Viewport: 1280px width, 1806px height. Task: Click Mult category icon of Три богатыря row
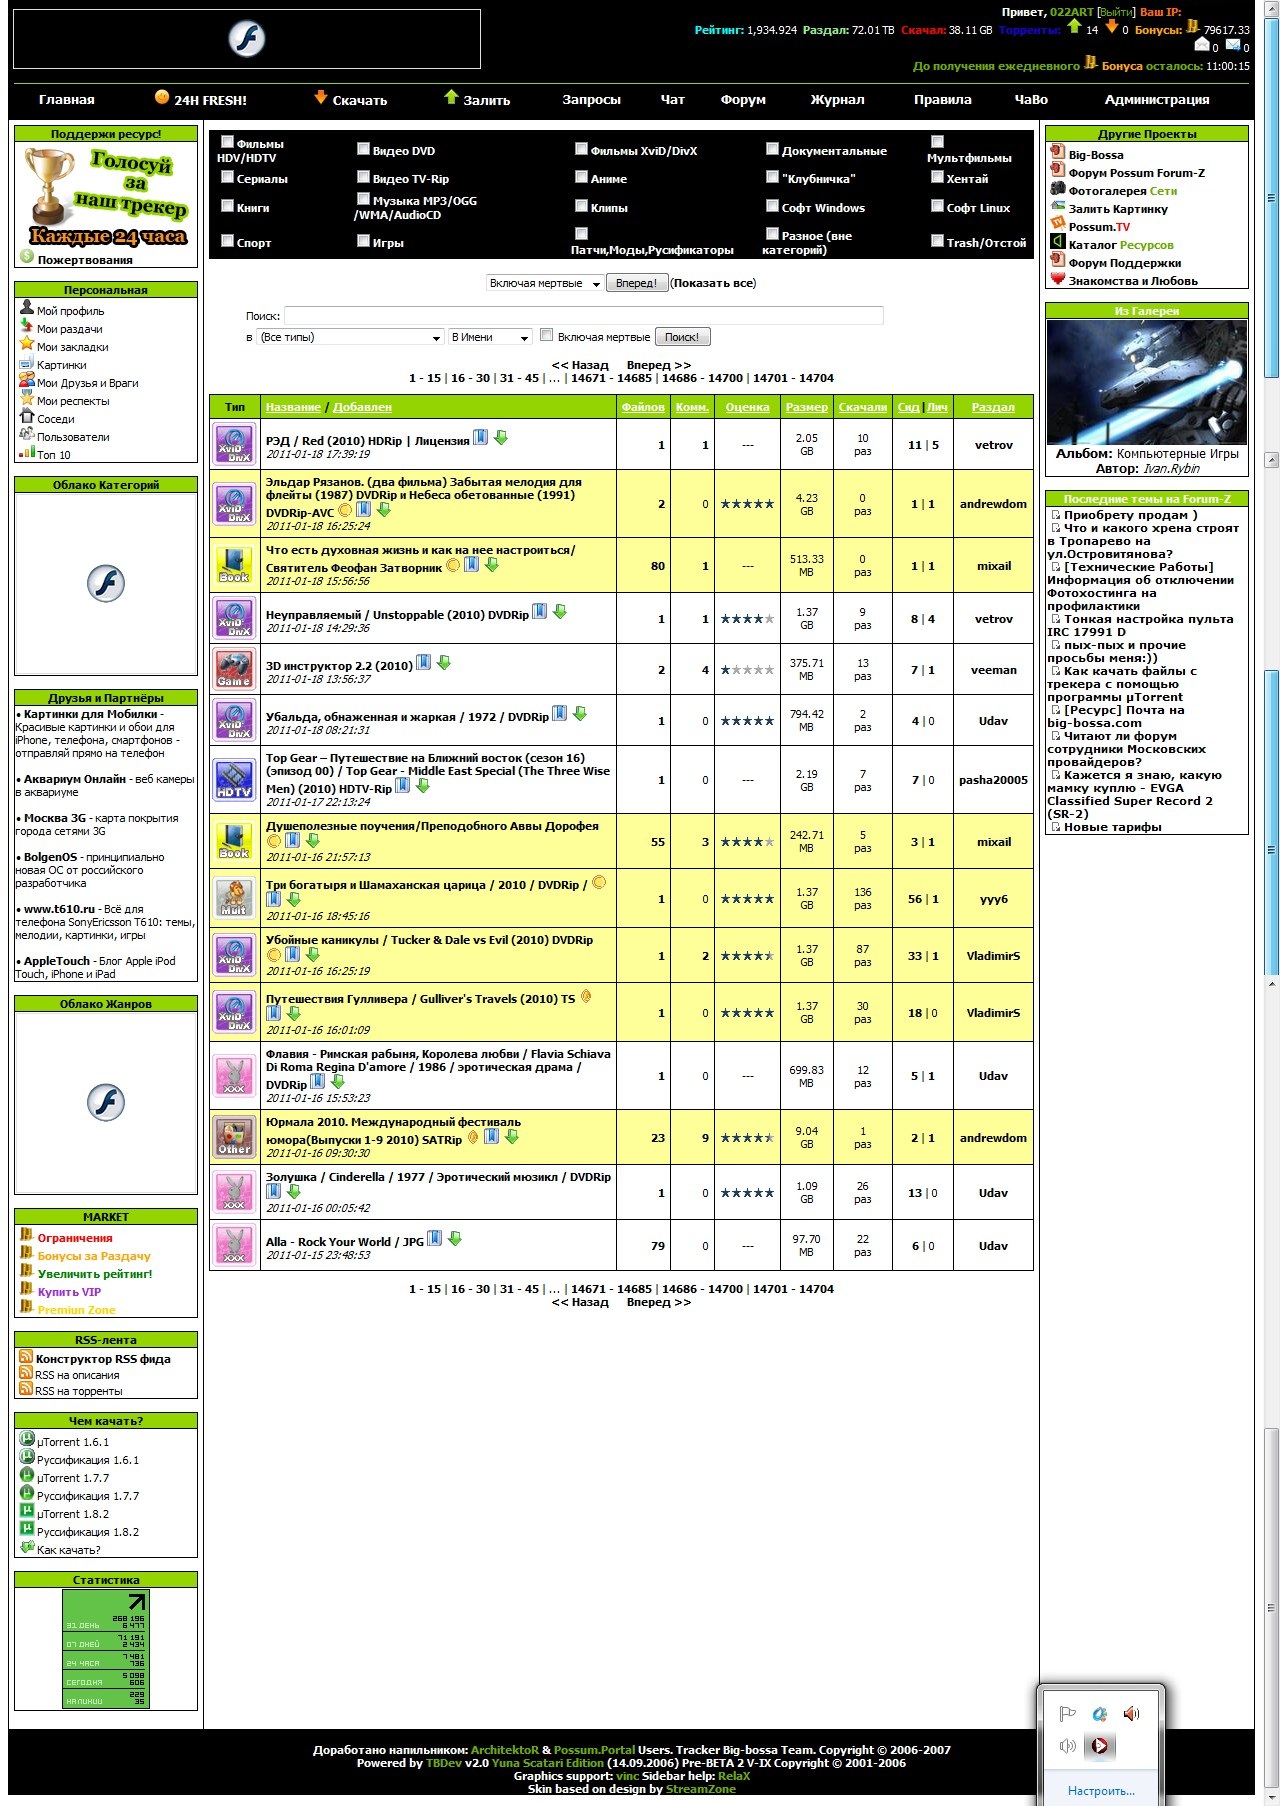(x=234, y=898)
